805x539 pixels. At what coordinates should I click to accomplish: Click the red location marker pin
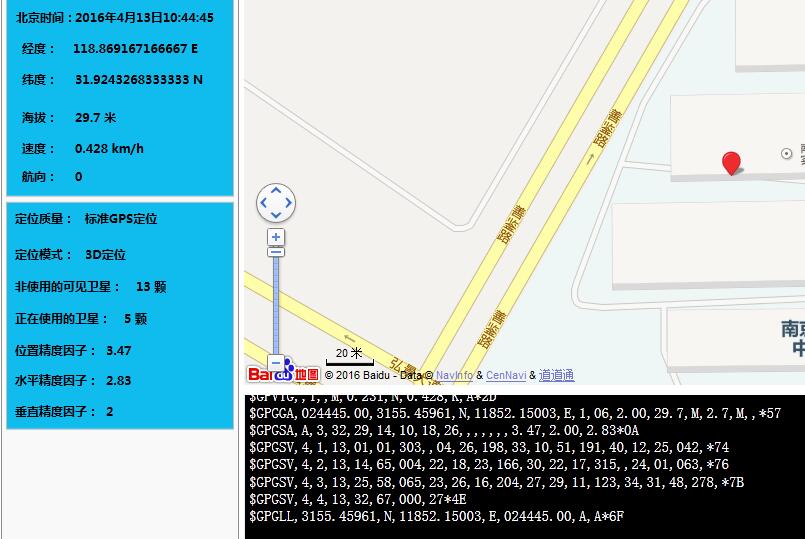[x=731, y=163]
